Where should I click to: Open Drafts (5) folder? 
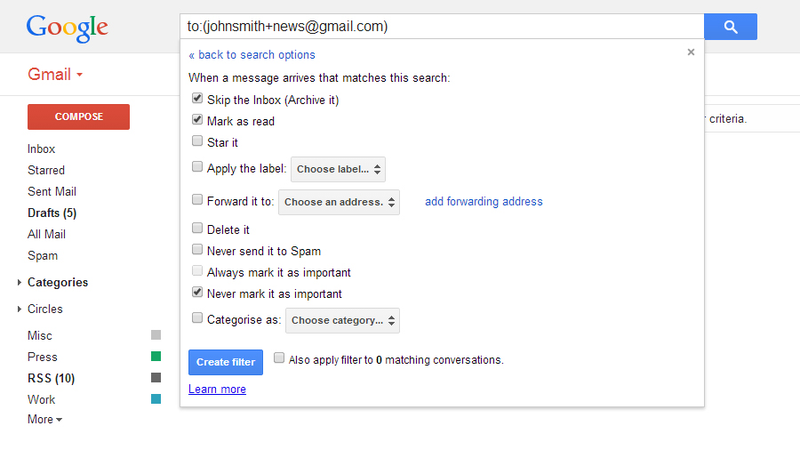(52, 213)
